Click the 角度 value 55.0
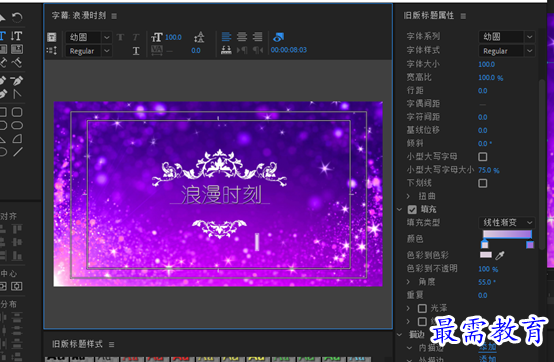Viewport: 554px width, 362px height. click(x=487, y=282)
